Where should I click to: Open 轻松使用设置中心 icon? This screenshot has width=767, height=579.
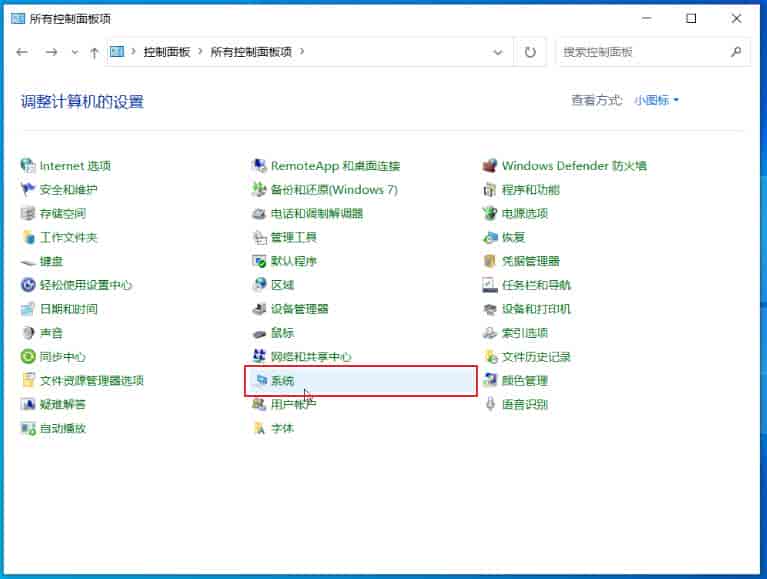[28, 285]
